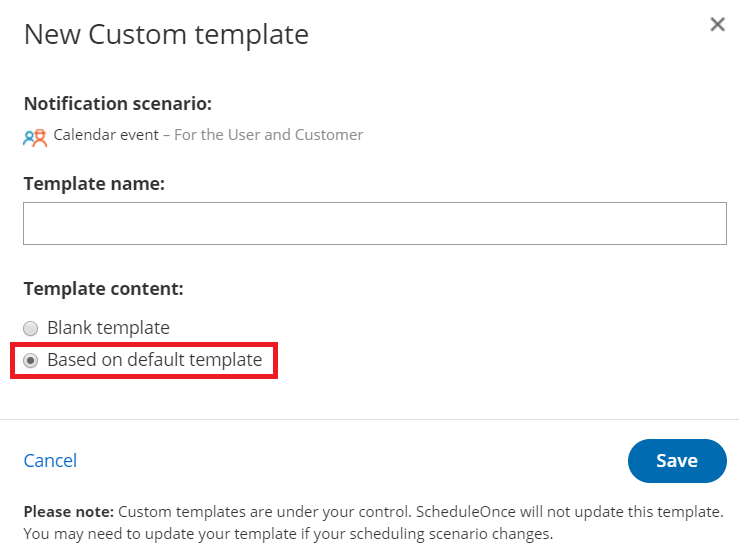
Task: Click the 'Based on default template' label text
Action: pyautogui.click(x=154, y=360)
